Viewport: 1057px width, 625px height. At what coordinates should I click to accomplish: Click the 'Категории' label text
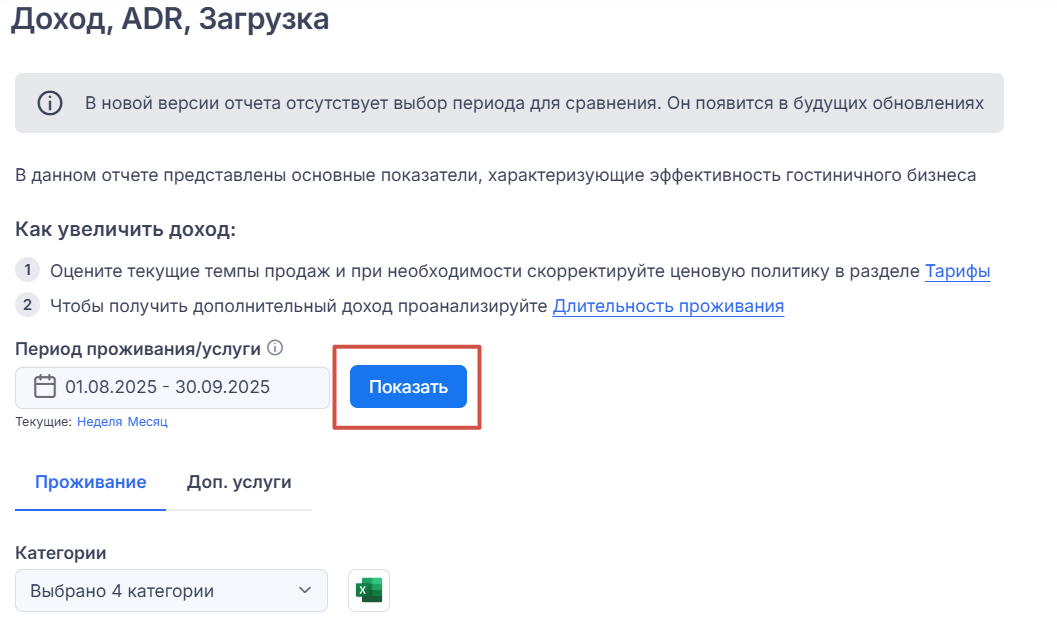coord(61,552)
